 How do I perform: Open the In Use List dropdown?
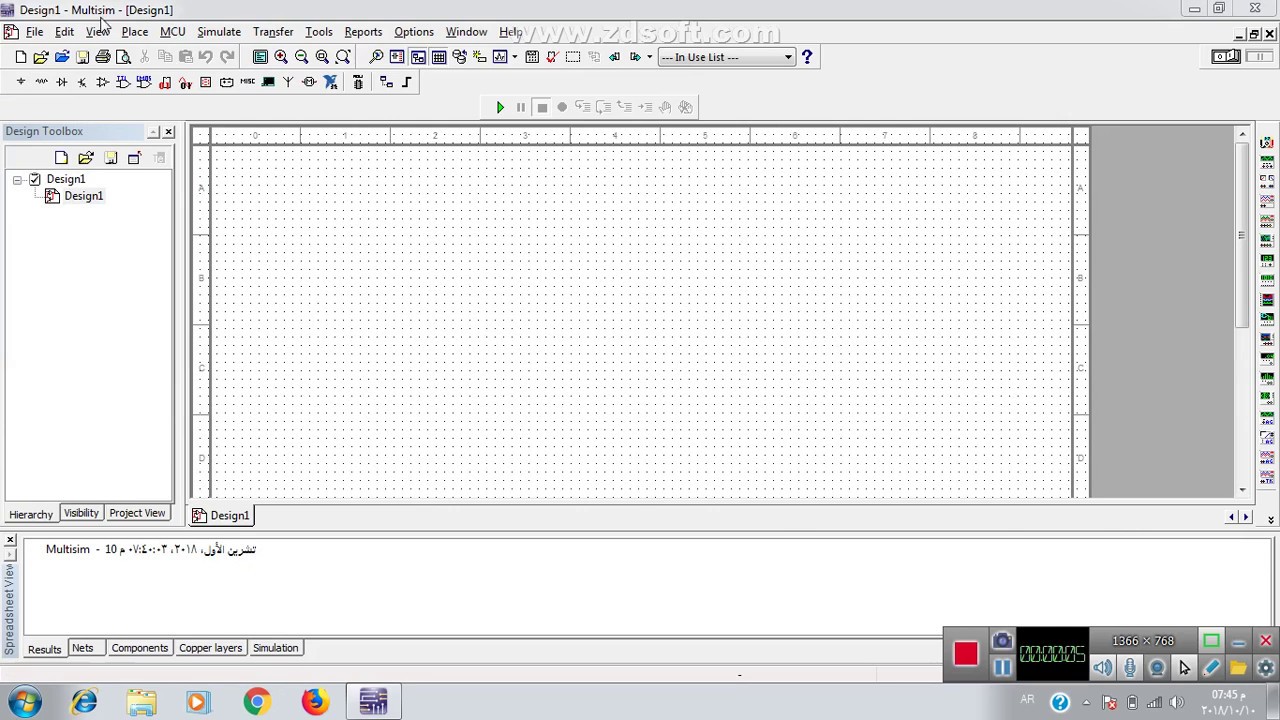(726, 57)
